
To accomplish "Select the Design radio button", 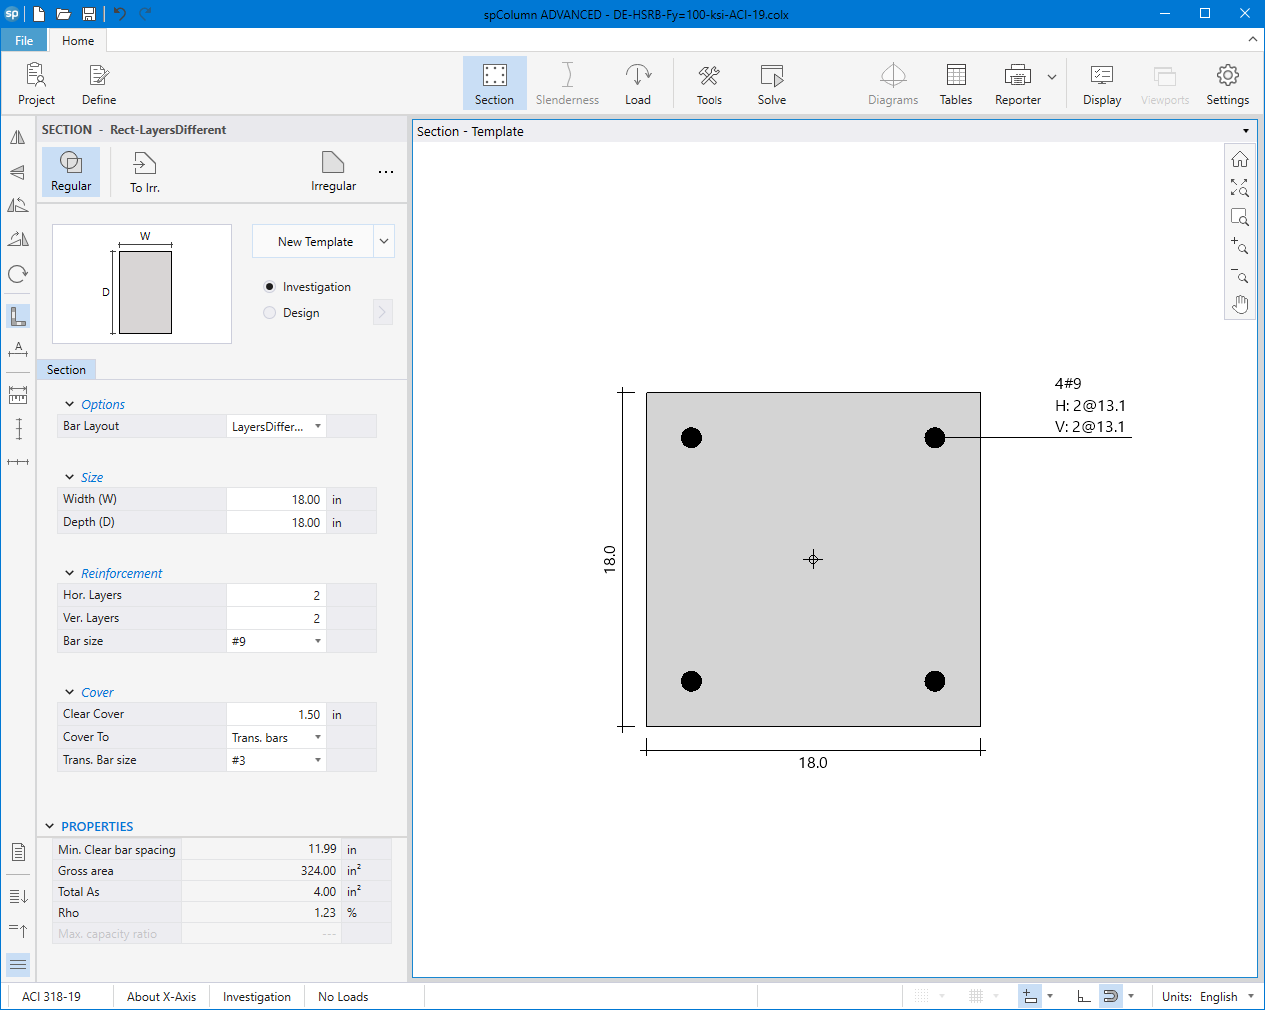I will [269, 313].
